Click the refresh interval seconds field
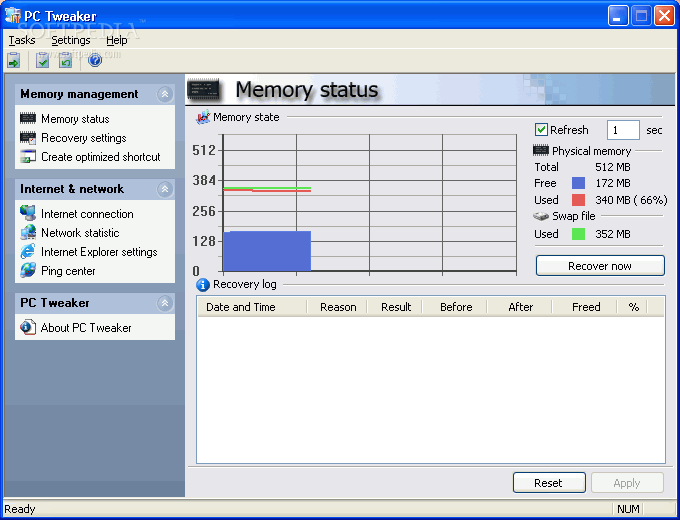The width and height of the screenshot is (680, 520). point(623,130)
